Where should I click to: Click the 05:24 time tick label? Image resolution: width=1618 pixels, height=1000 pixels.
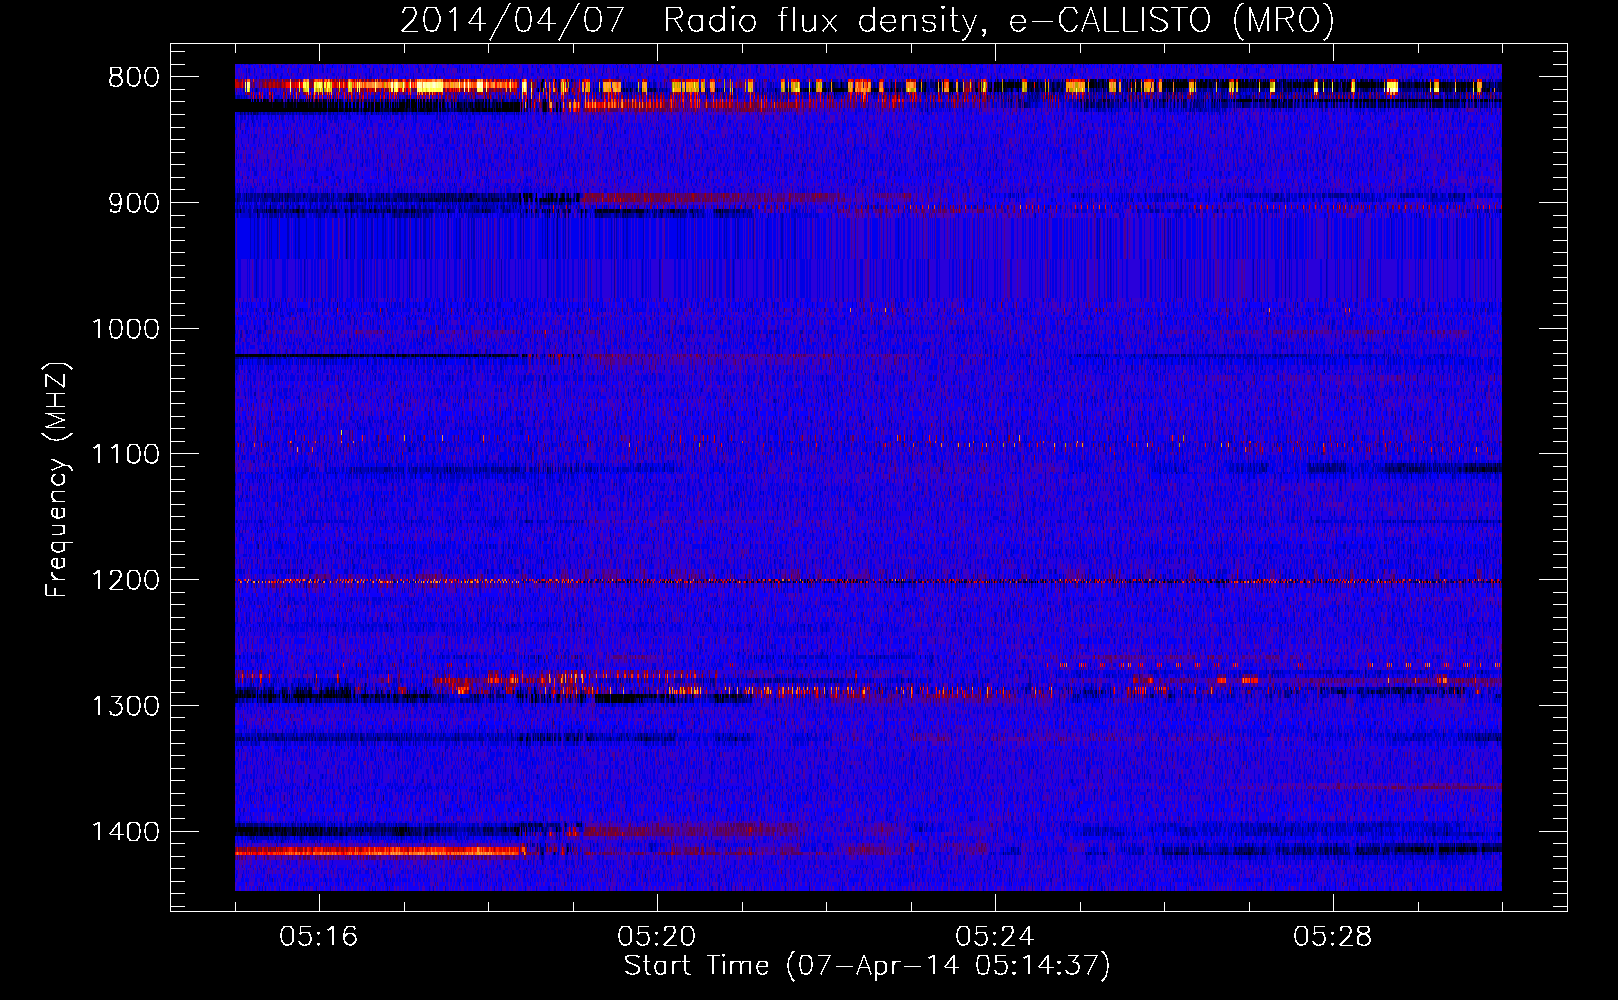coord(995,937)
